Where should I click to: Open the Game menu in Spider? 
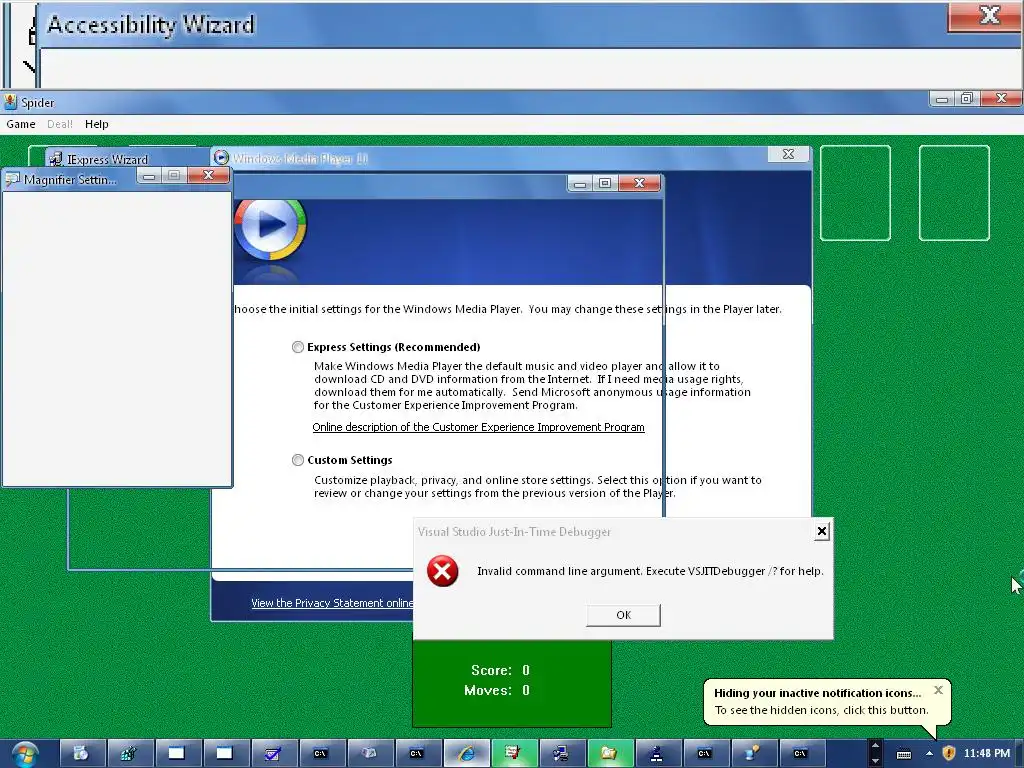[x=21, y=124]
